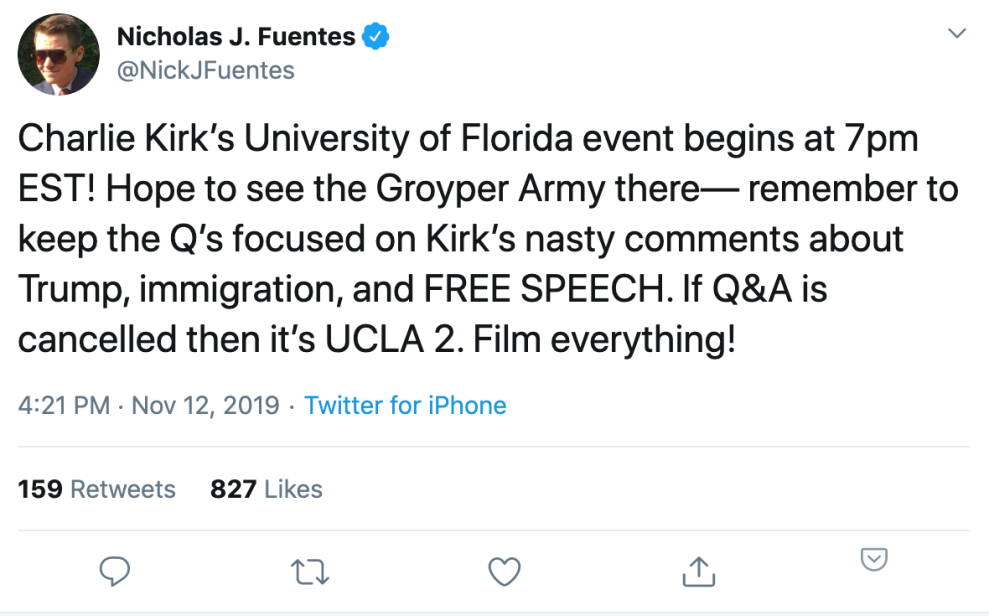Screen dimensions: 989x616
Task: Click the 4:21 PM timestamp
Action: 65,405
